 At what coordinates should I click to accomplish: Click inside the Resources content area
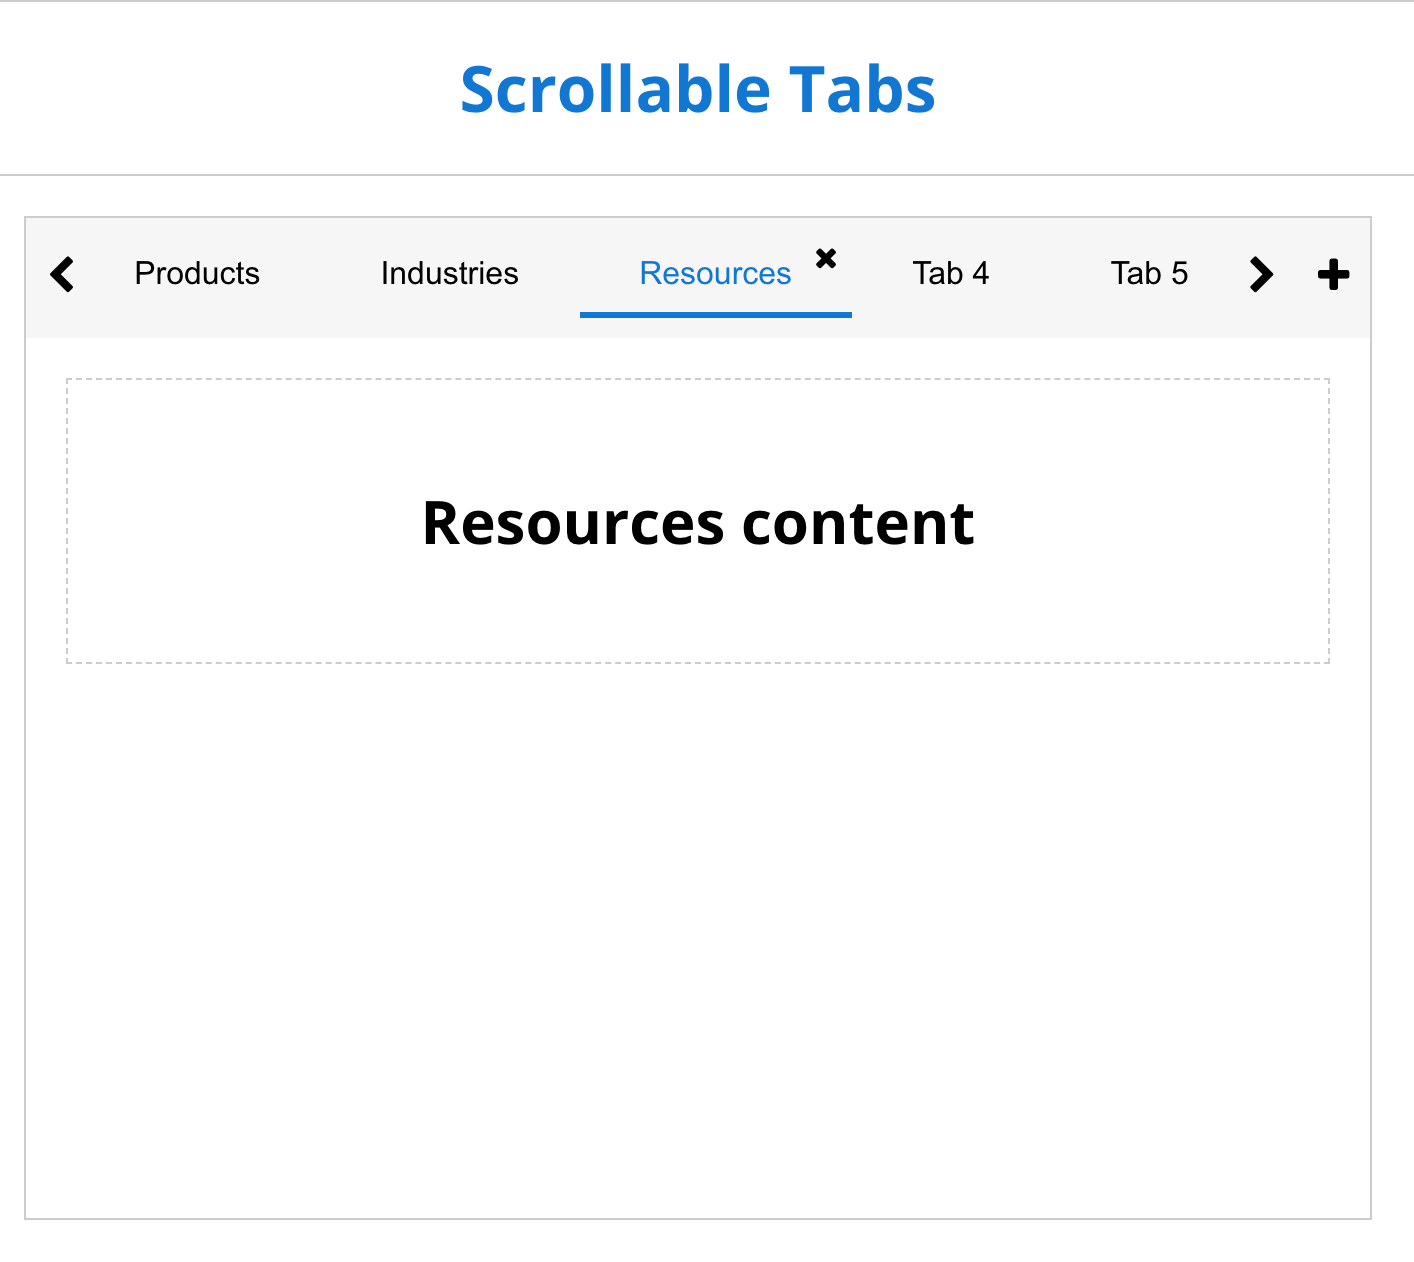tap(698, 600)
